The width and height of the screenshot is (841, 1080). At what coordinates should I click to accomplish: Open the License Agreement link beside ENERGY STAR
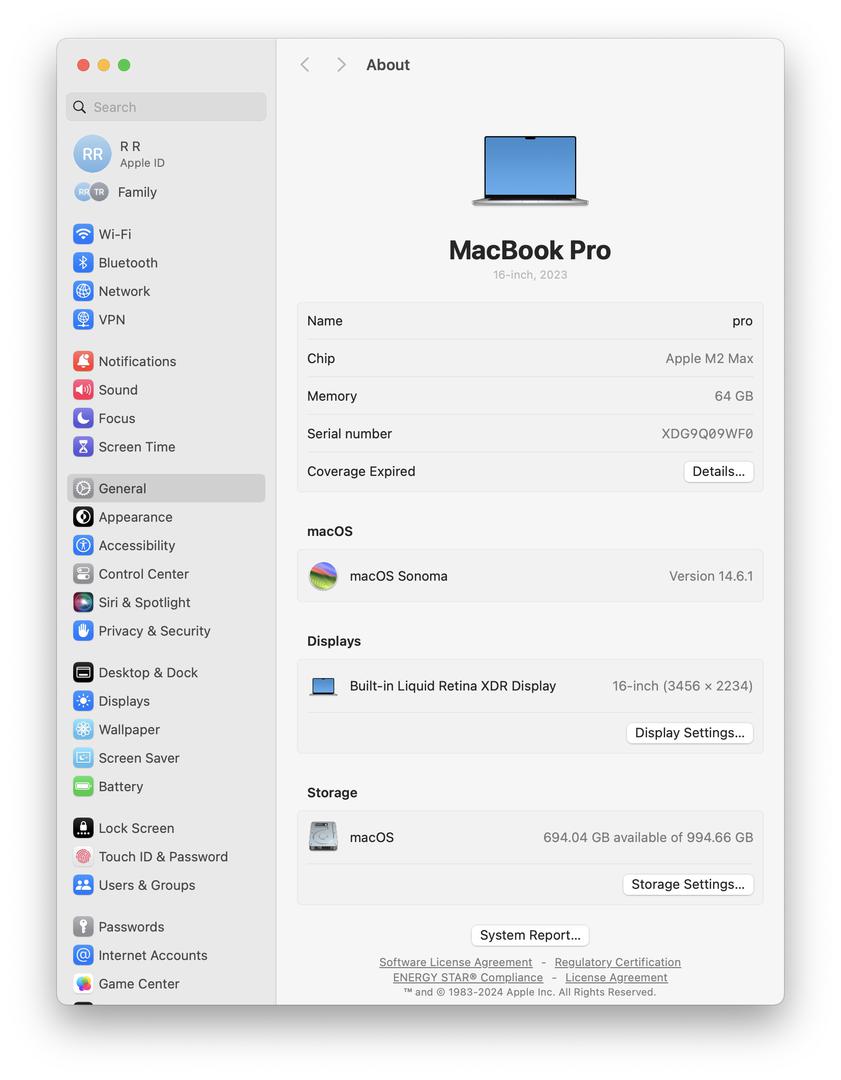[616, 977]
